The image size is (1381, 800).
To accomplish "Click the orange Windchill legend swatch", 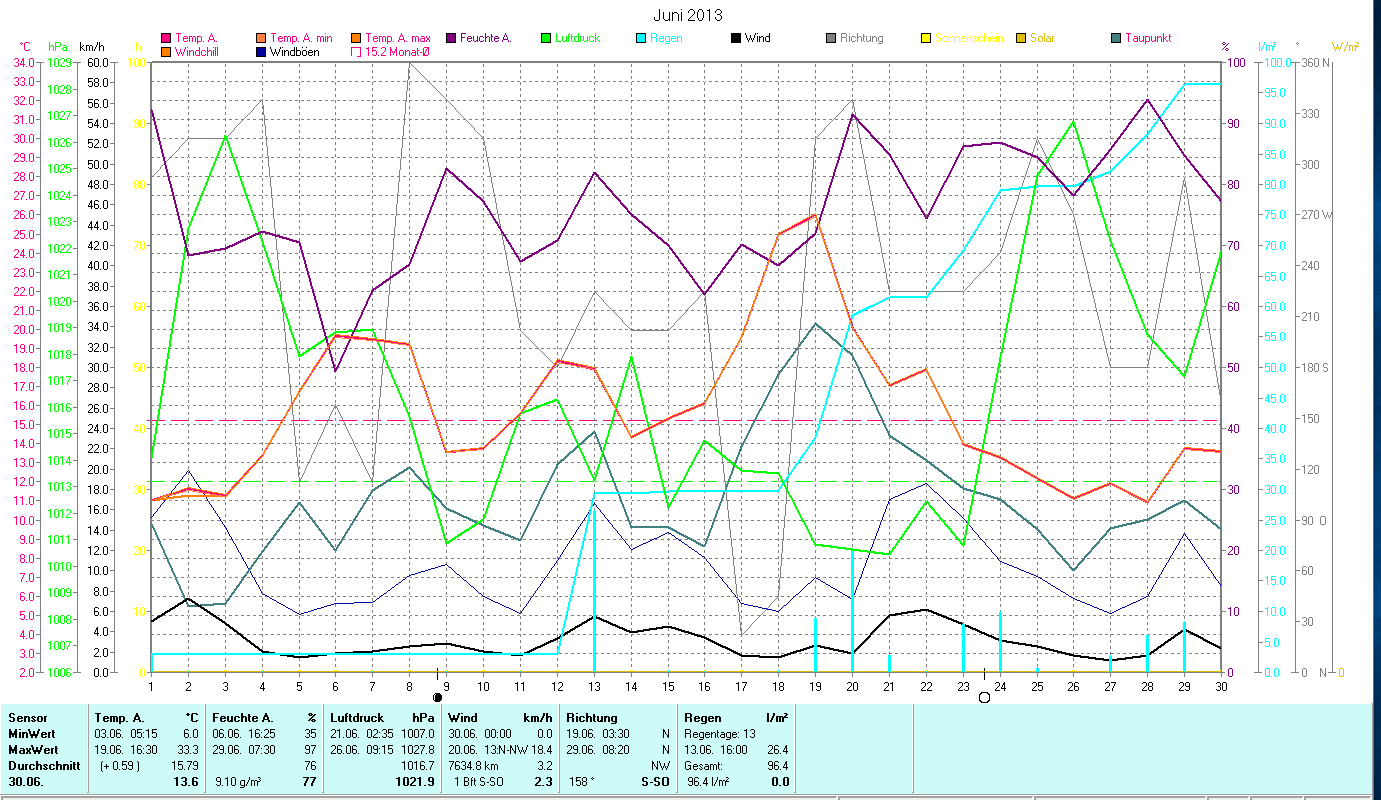I will 165,52.
